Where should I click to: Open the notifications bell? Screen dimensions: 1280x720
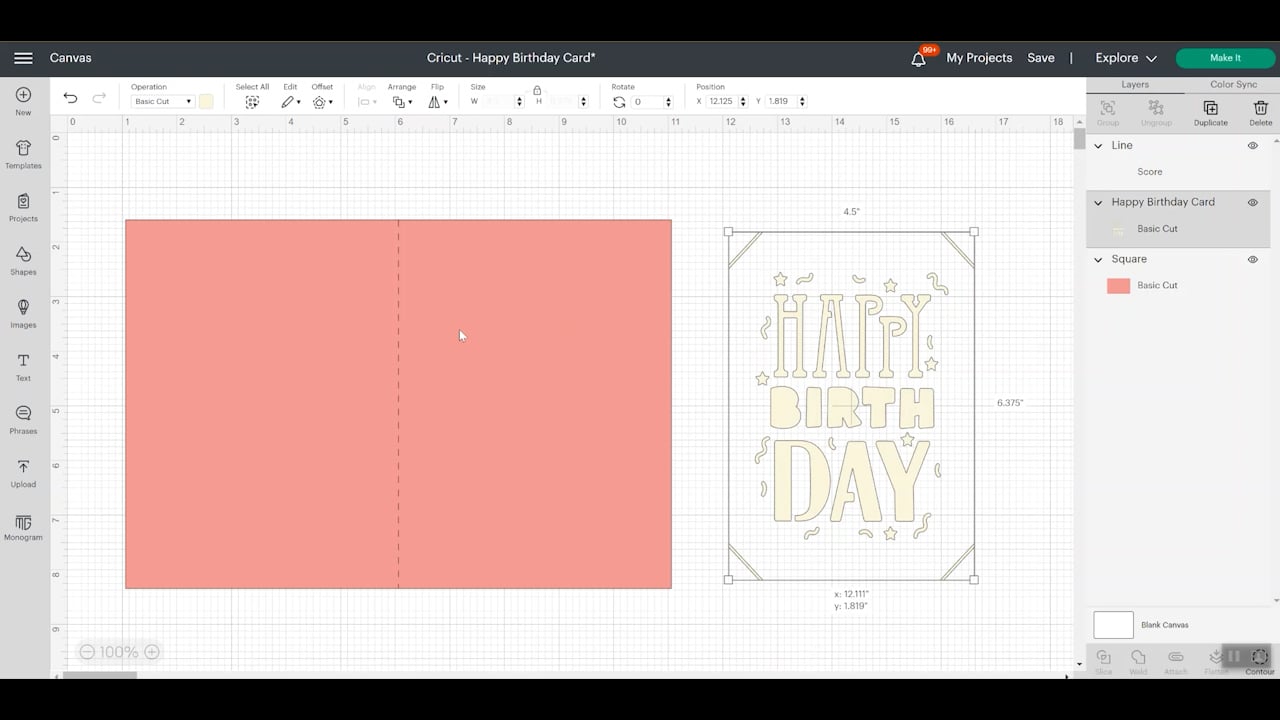918,59
